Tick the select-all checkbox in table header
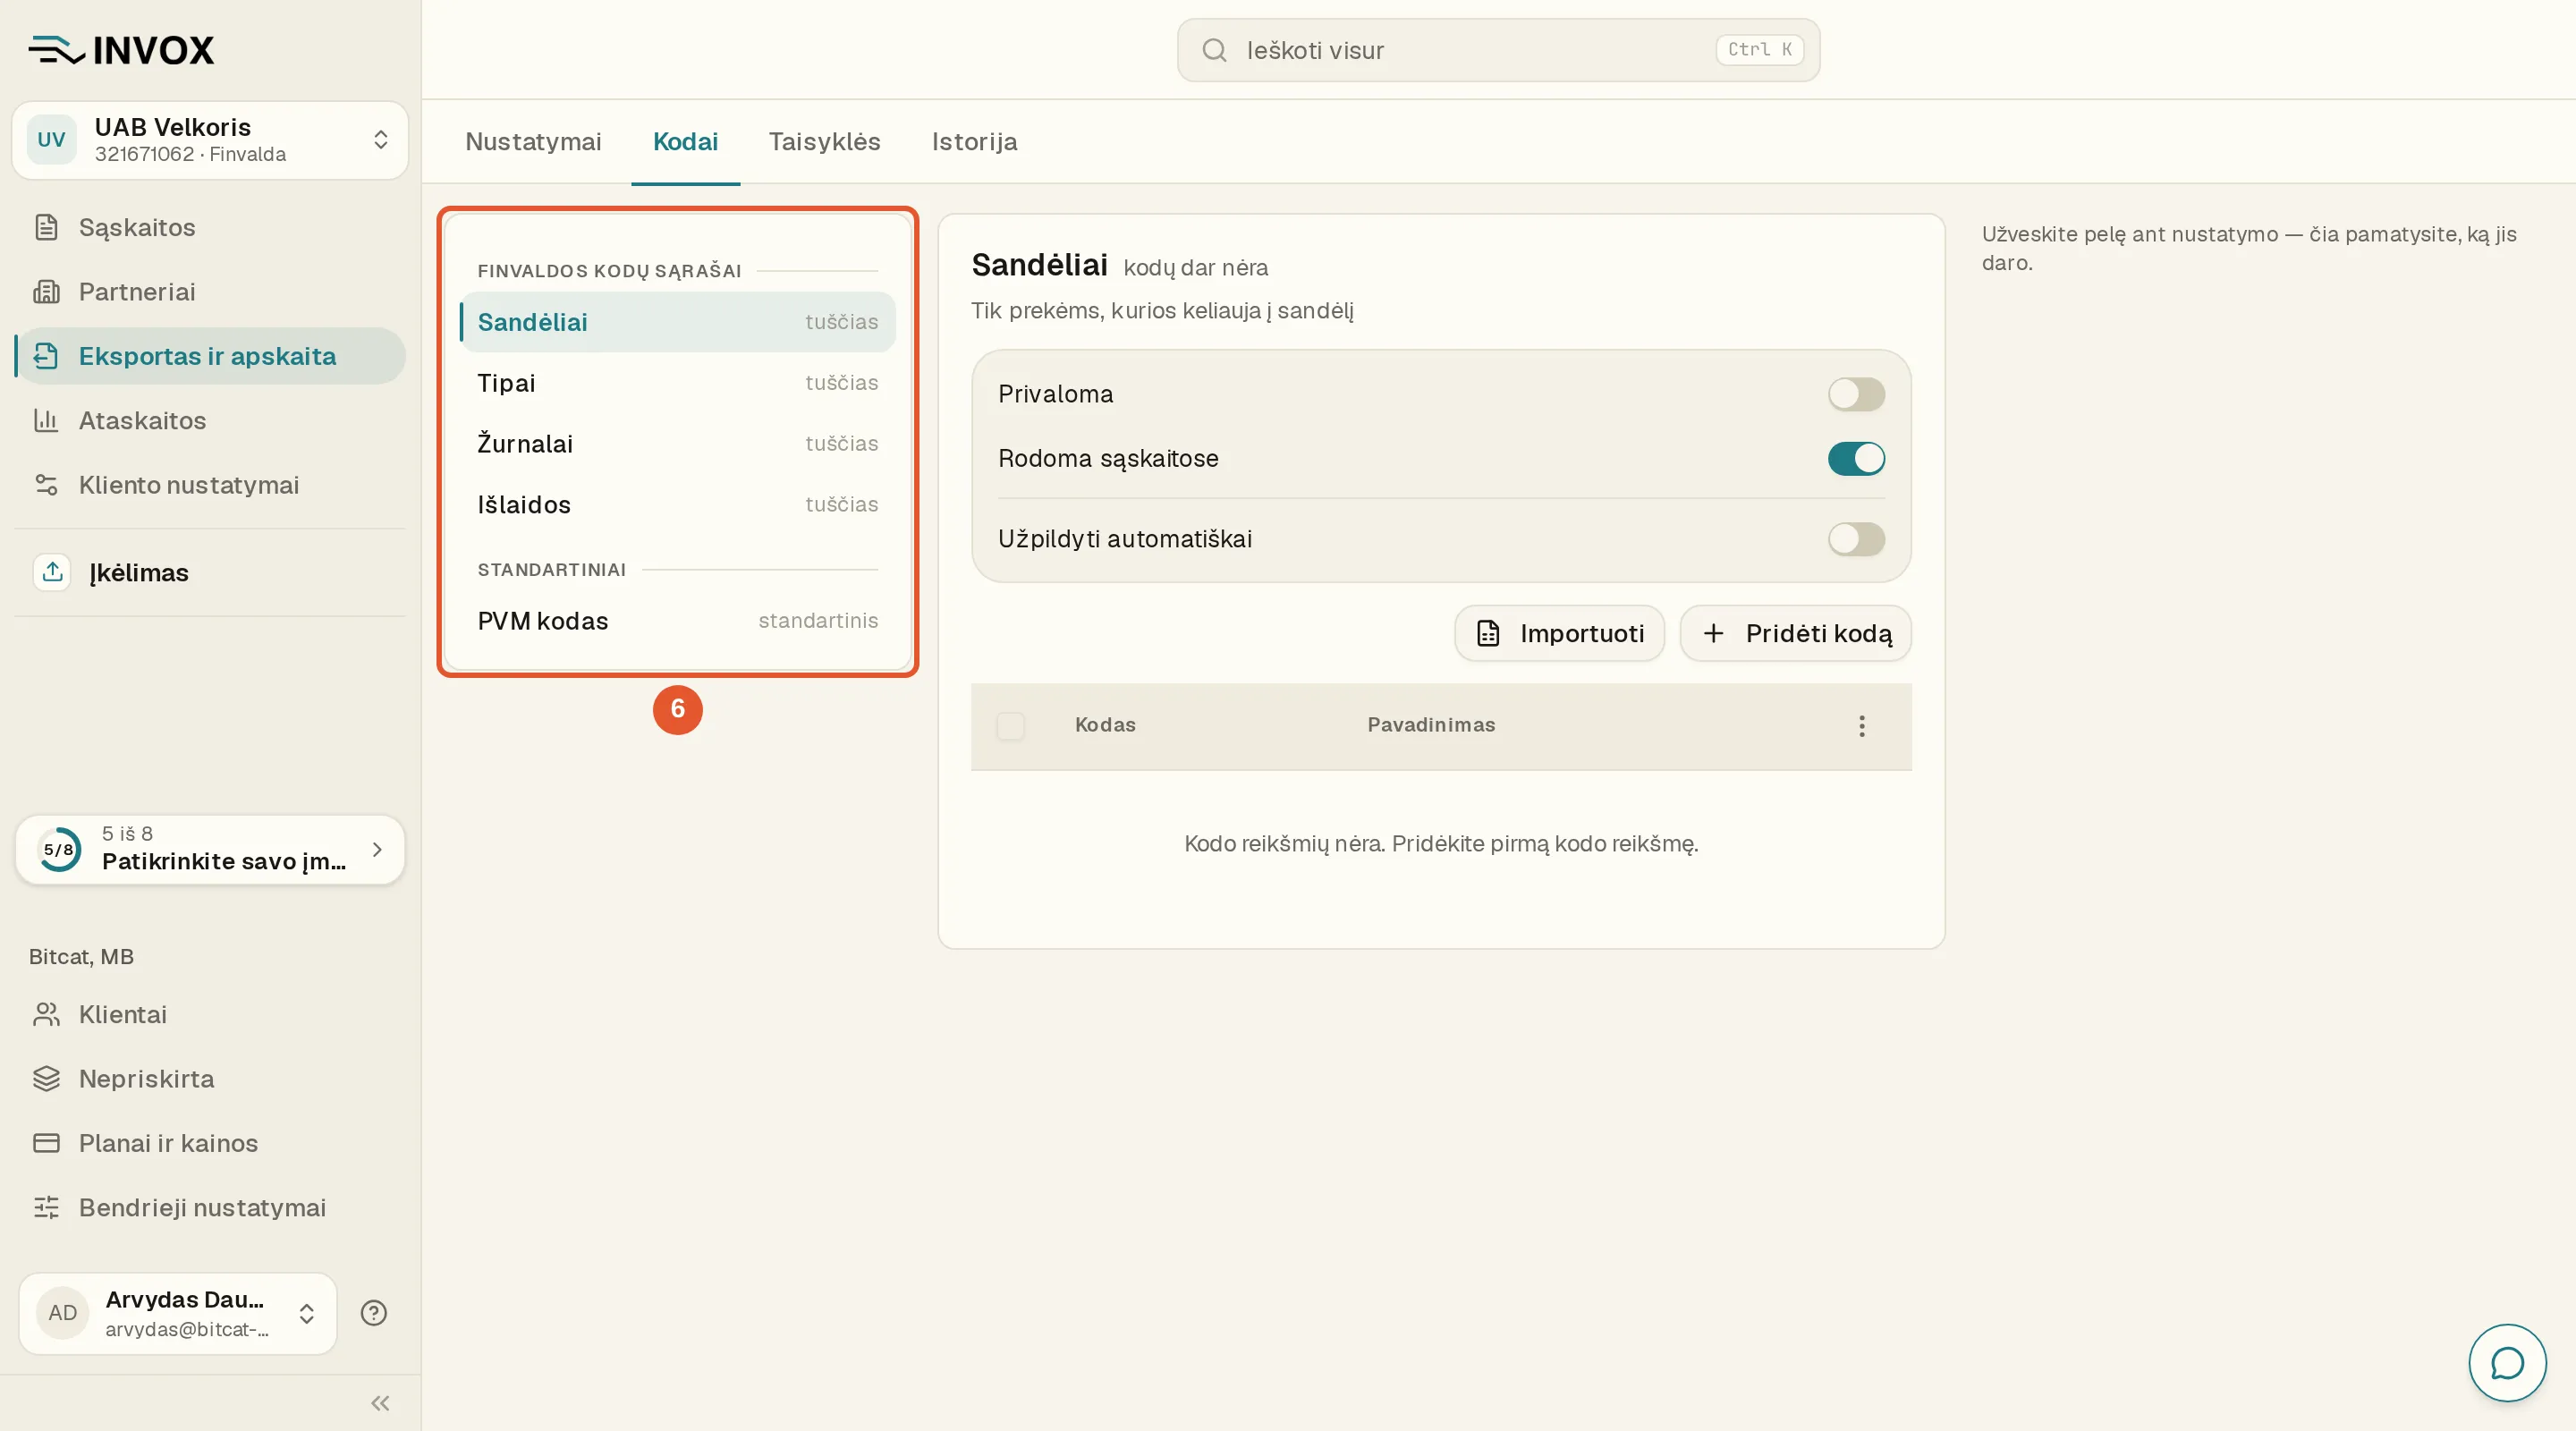 point(1010,726)
